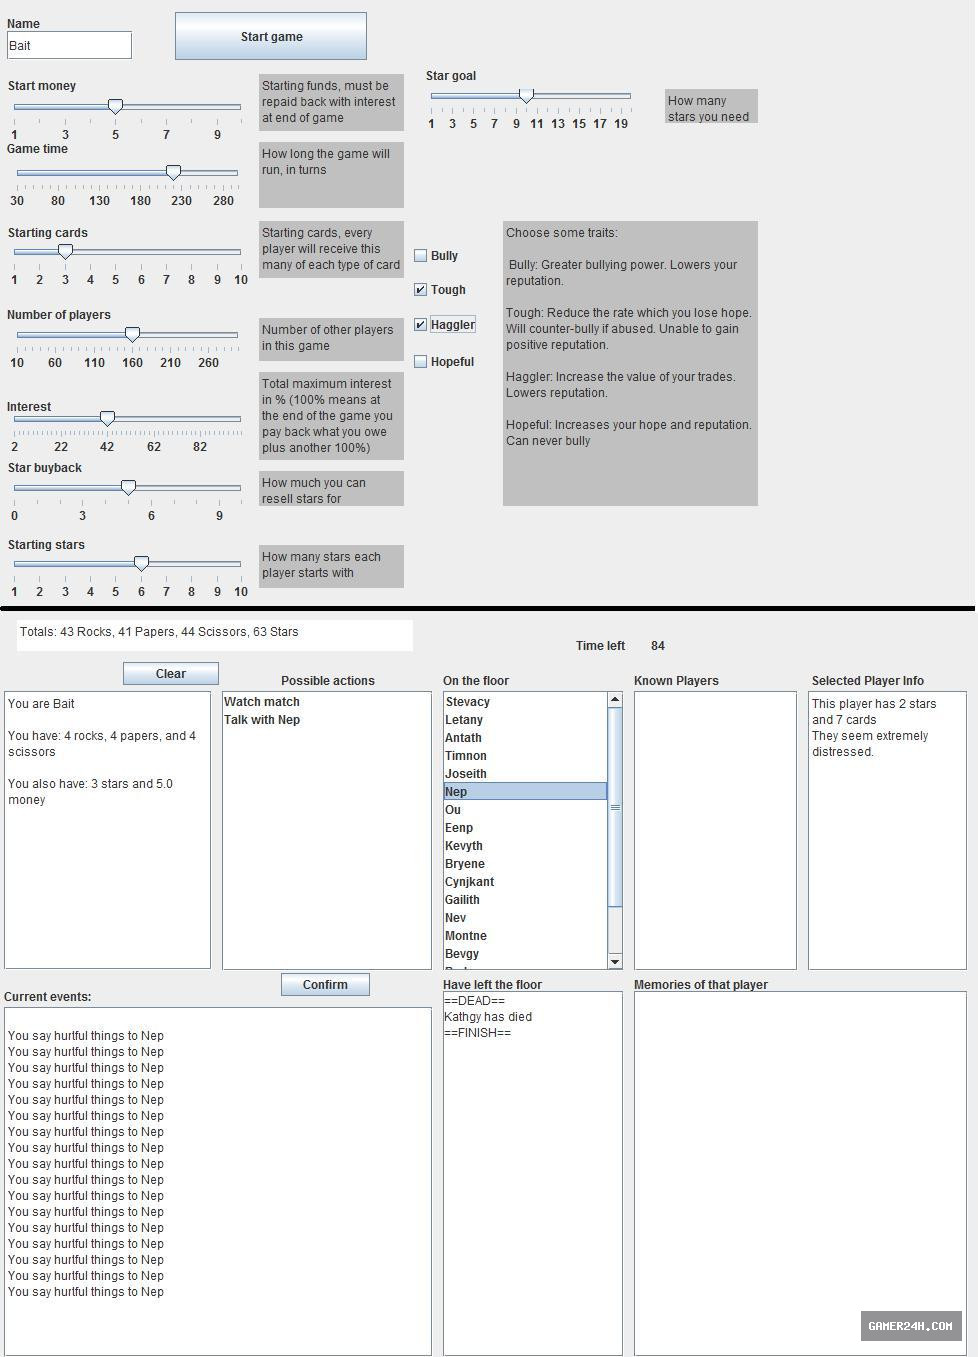Screen dimensions: 978x1357
Task: Select Montne in the floor list
Action: (525, 936)
